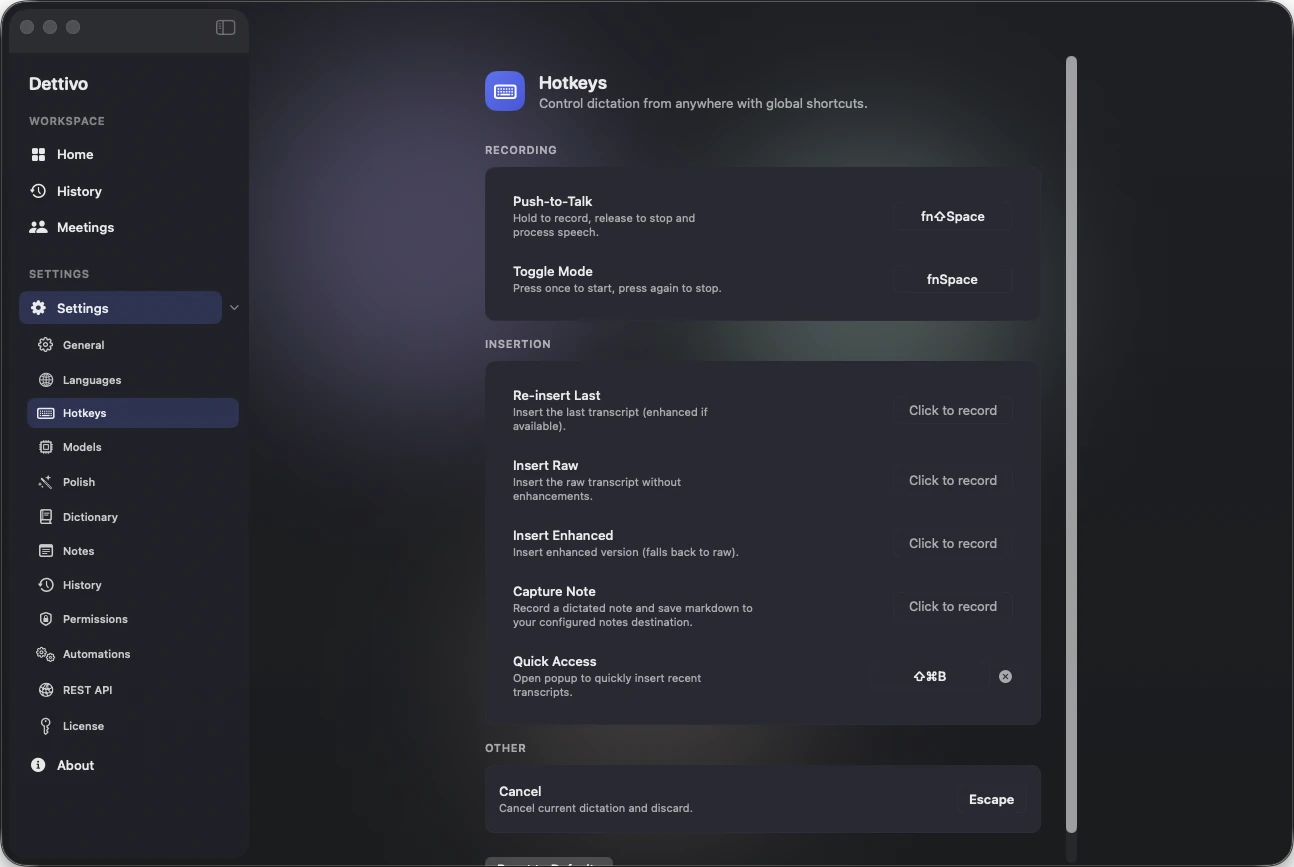Click the Dictionary book icon

[x=45, y=517]
